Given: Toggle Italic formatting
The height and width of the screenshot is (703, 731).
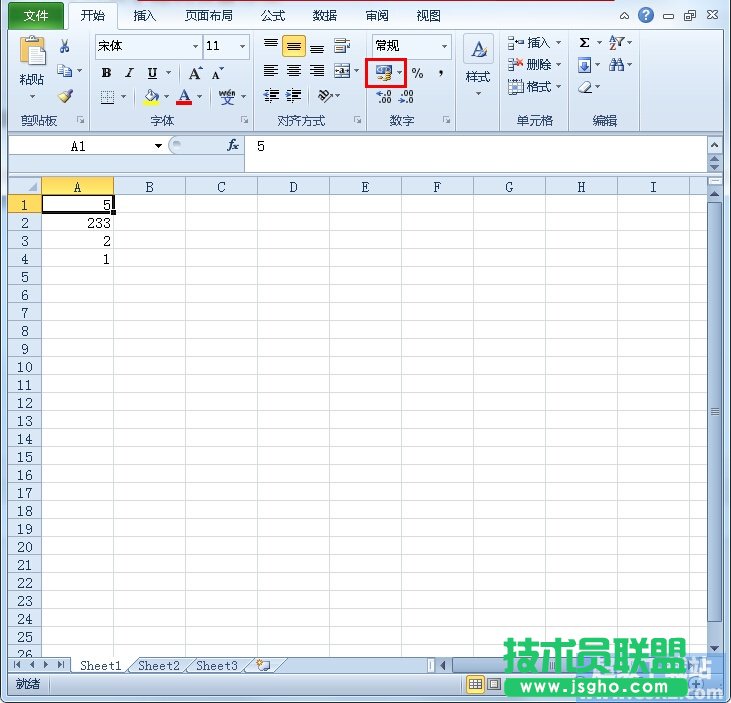Looking at the screenshot, I should pos(129,73).
